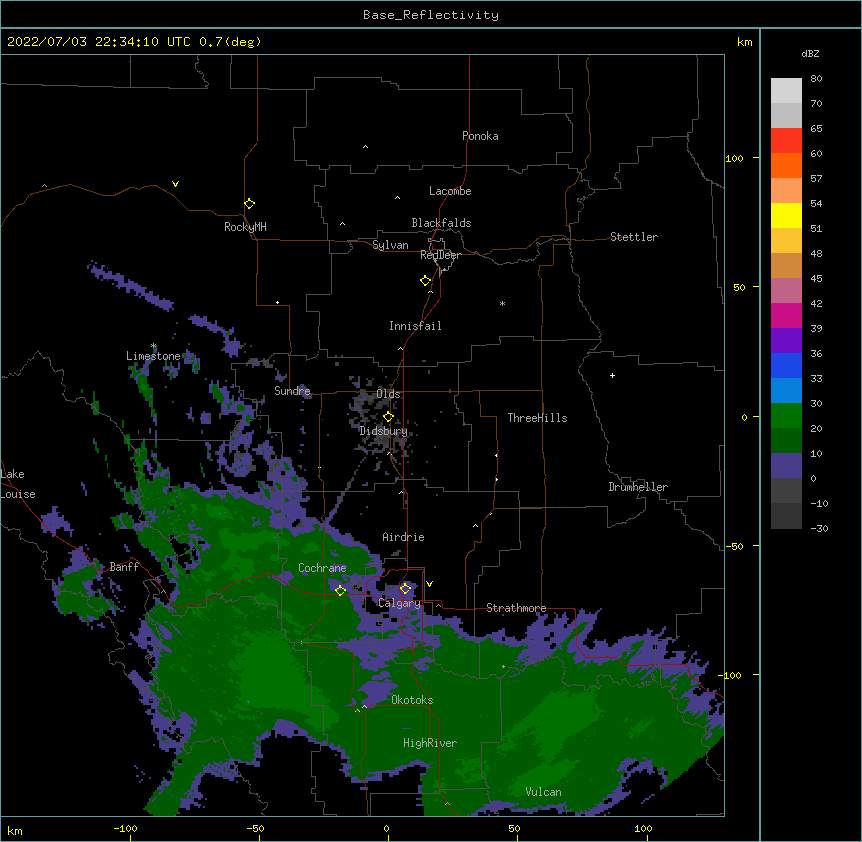
Task: Click the Lacombe city label
Action: click(x=450, y=191)
